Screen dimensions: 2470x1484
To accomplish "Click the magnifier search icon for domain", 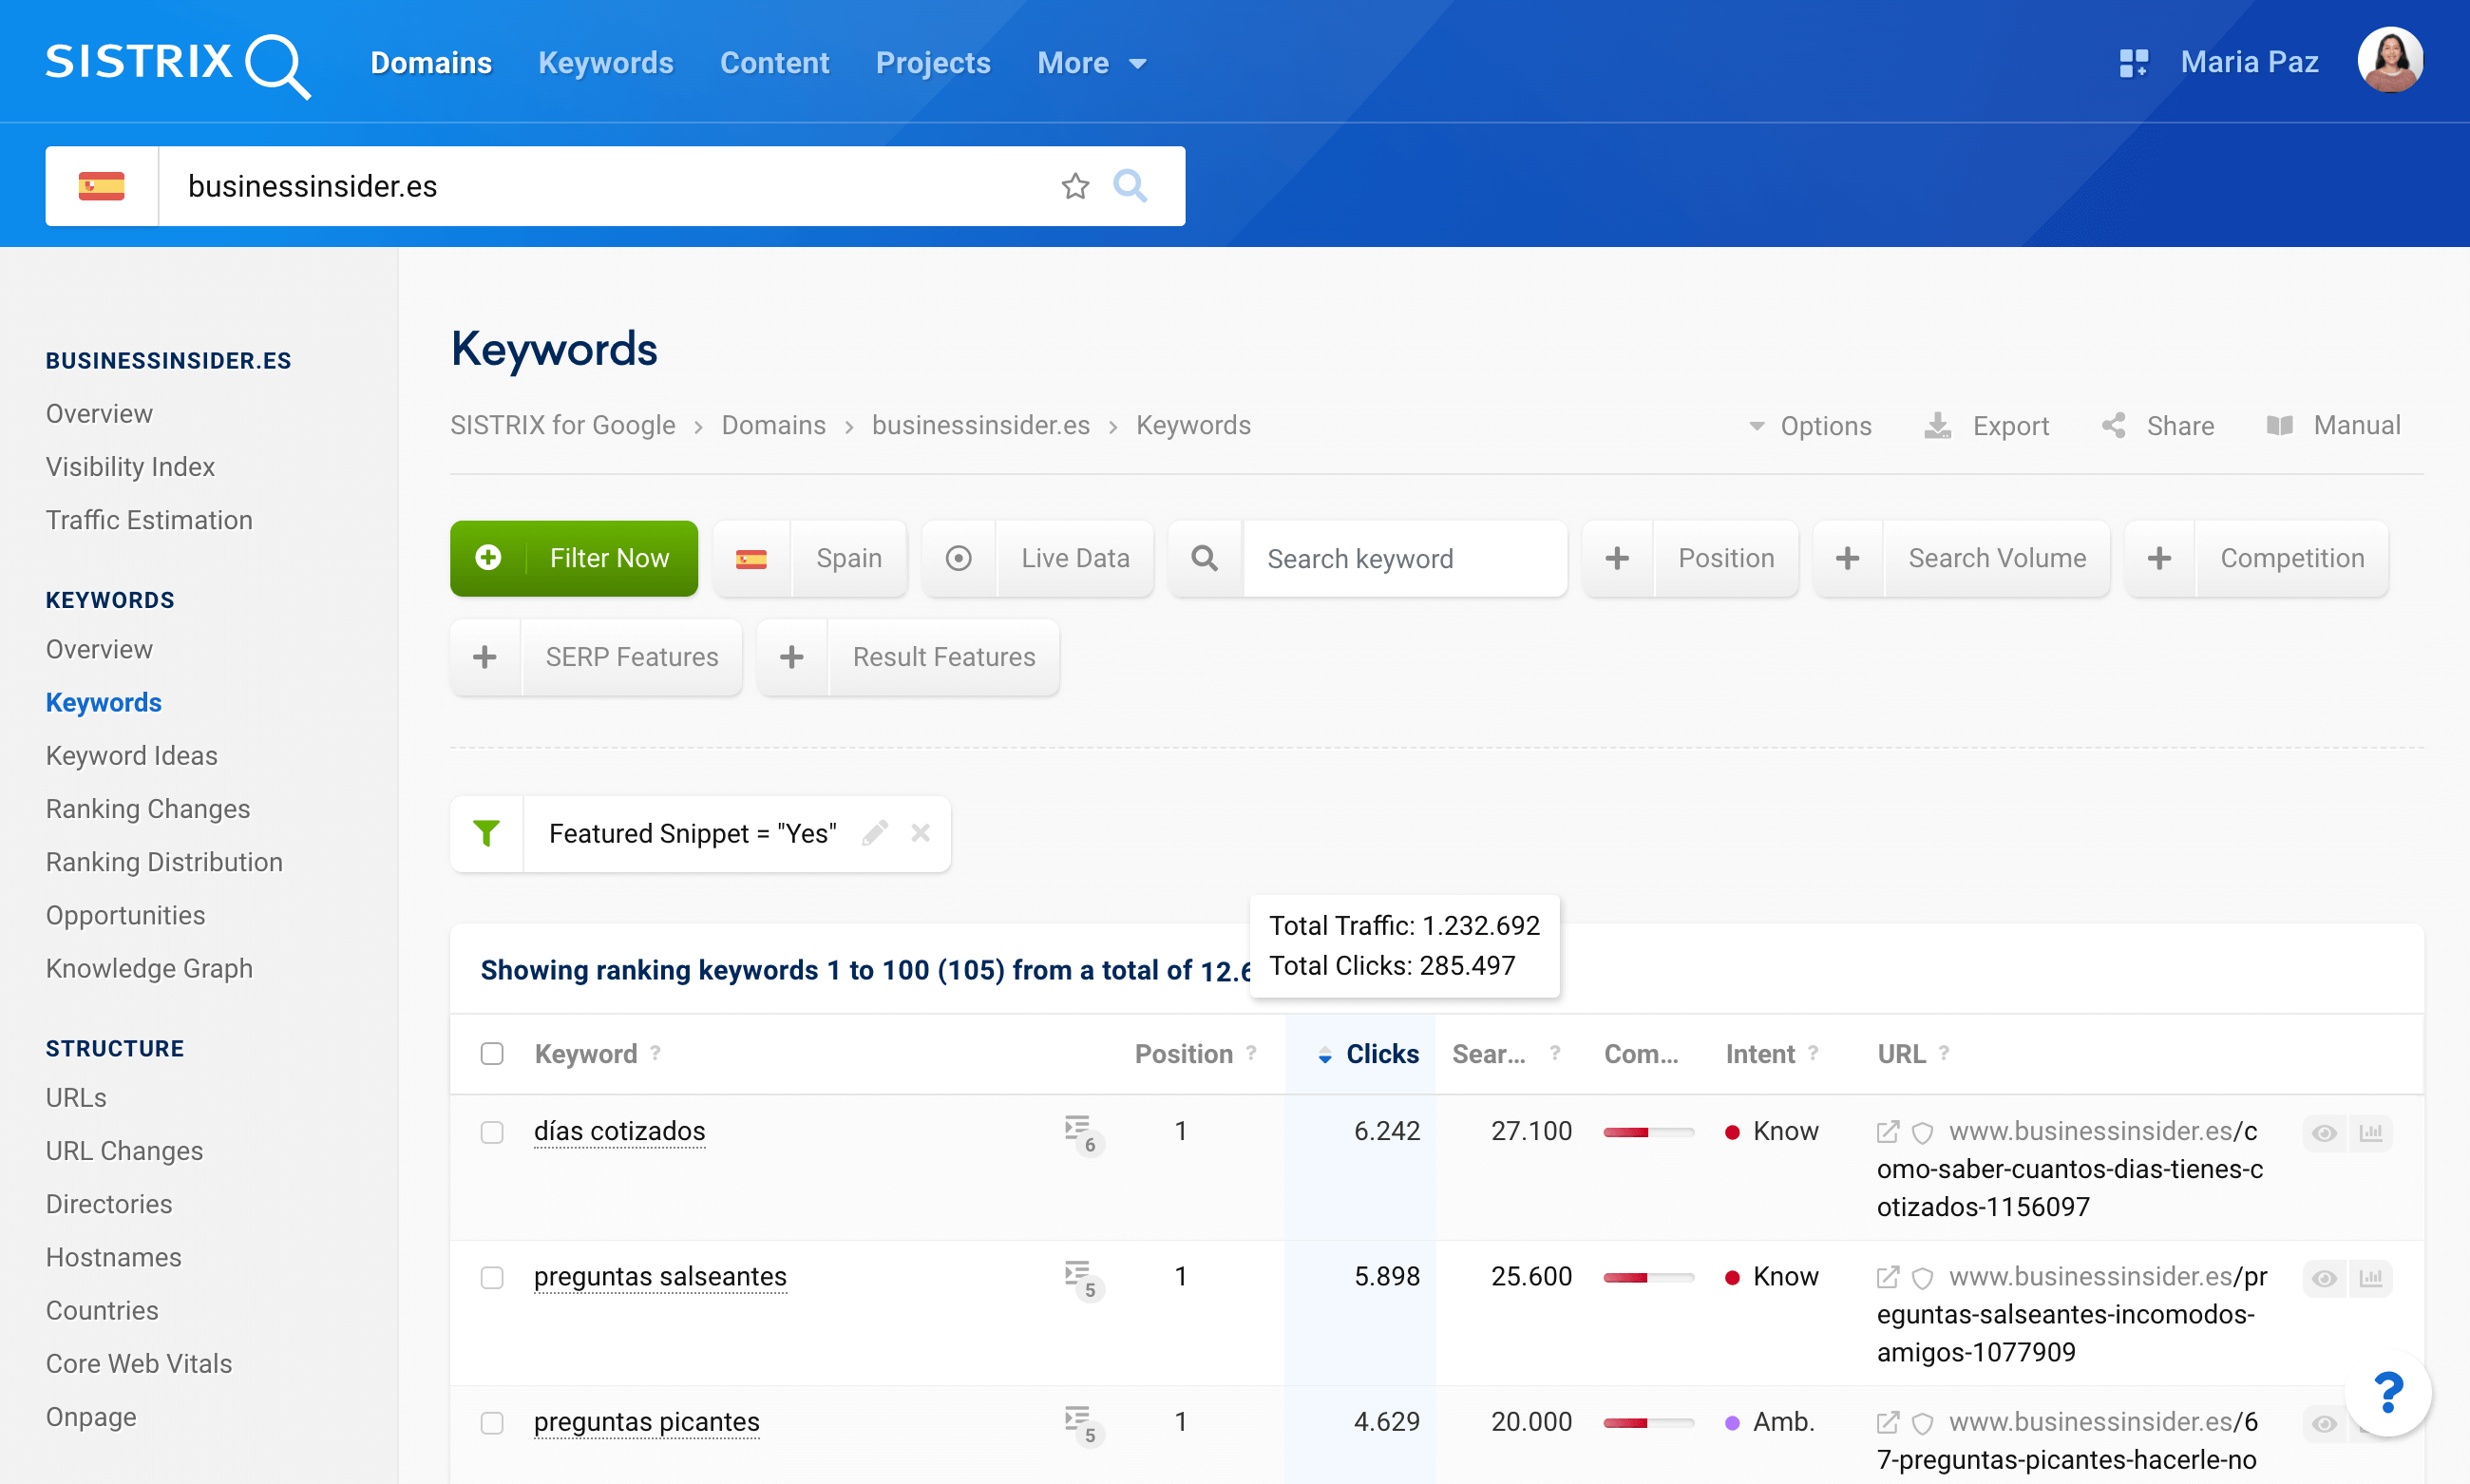I will click(x=1130, y=186).
